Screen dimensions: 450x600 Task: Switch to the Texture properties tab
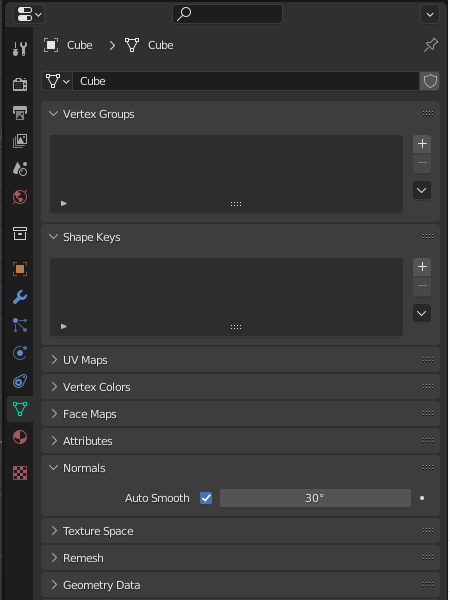(x=20, y=473)
